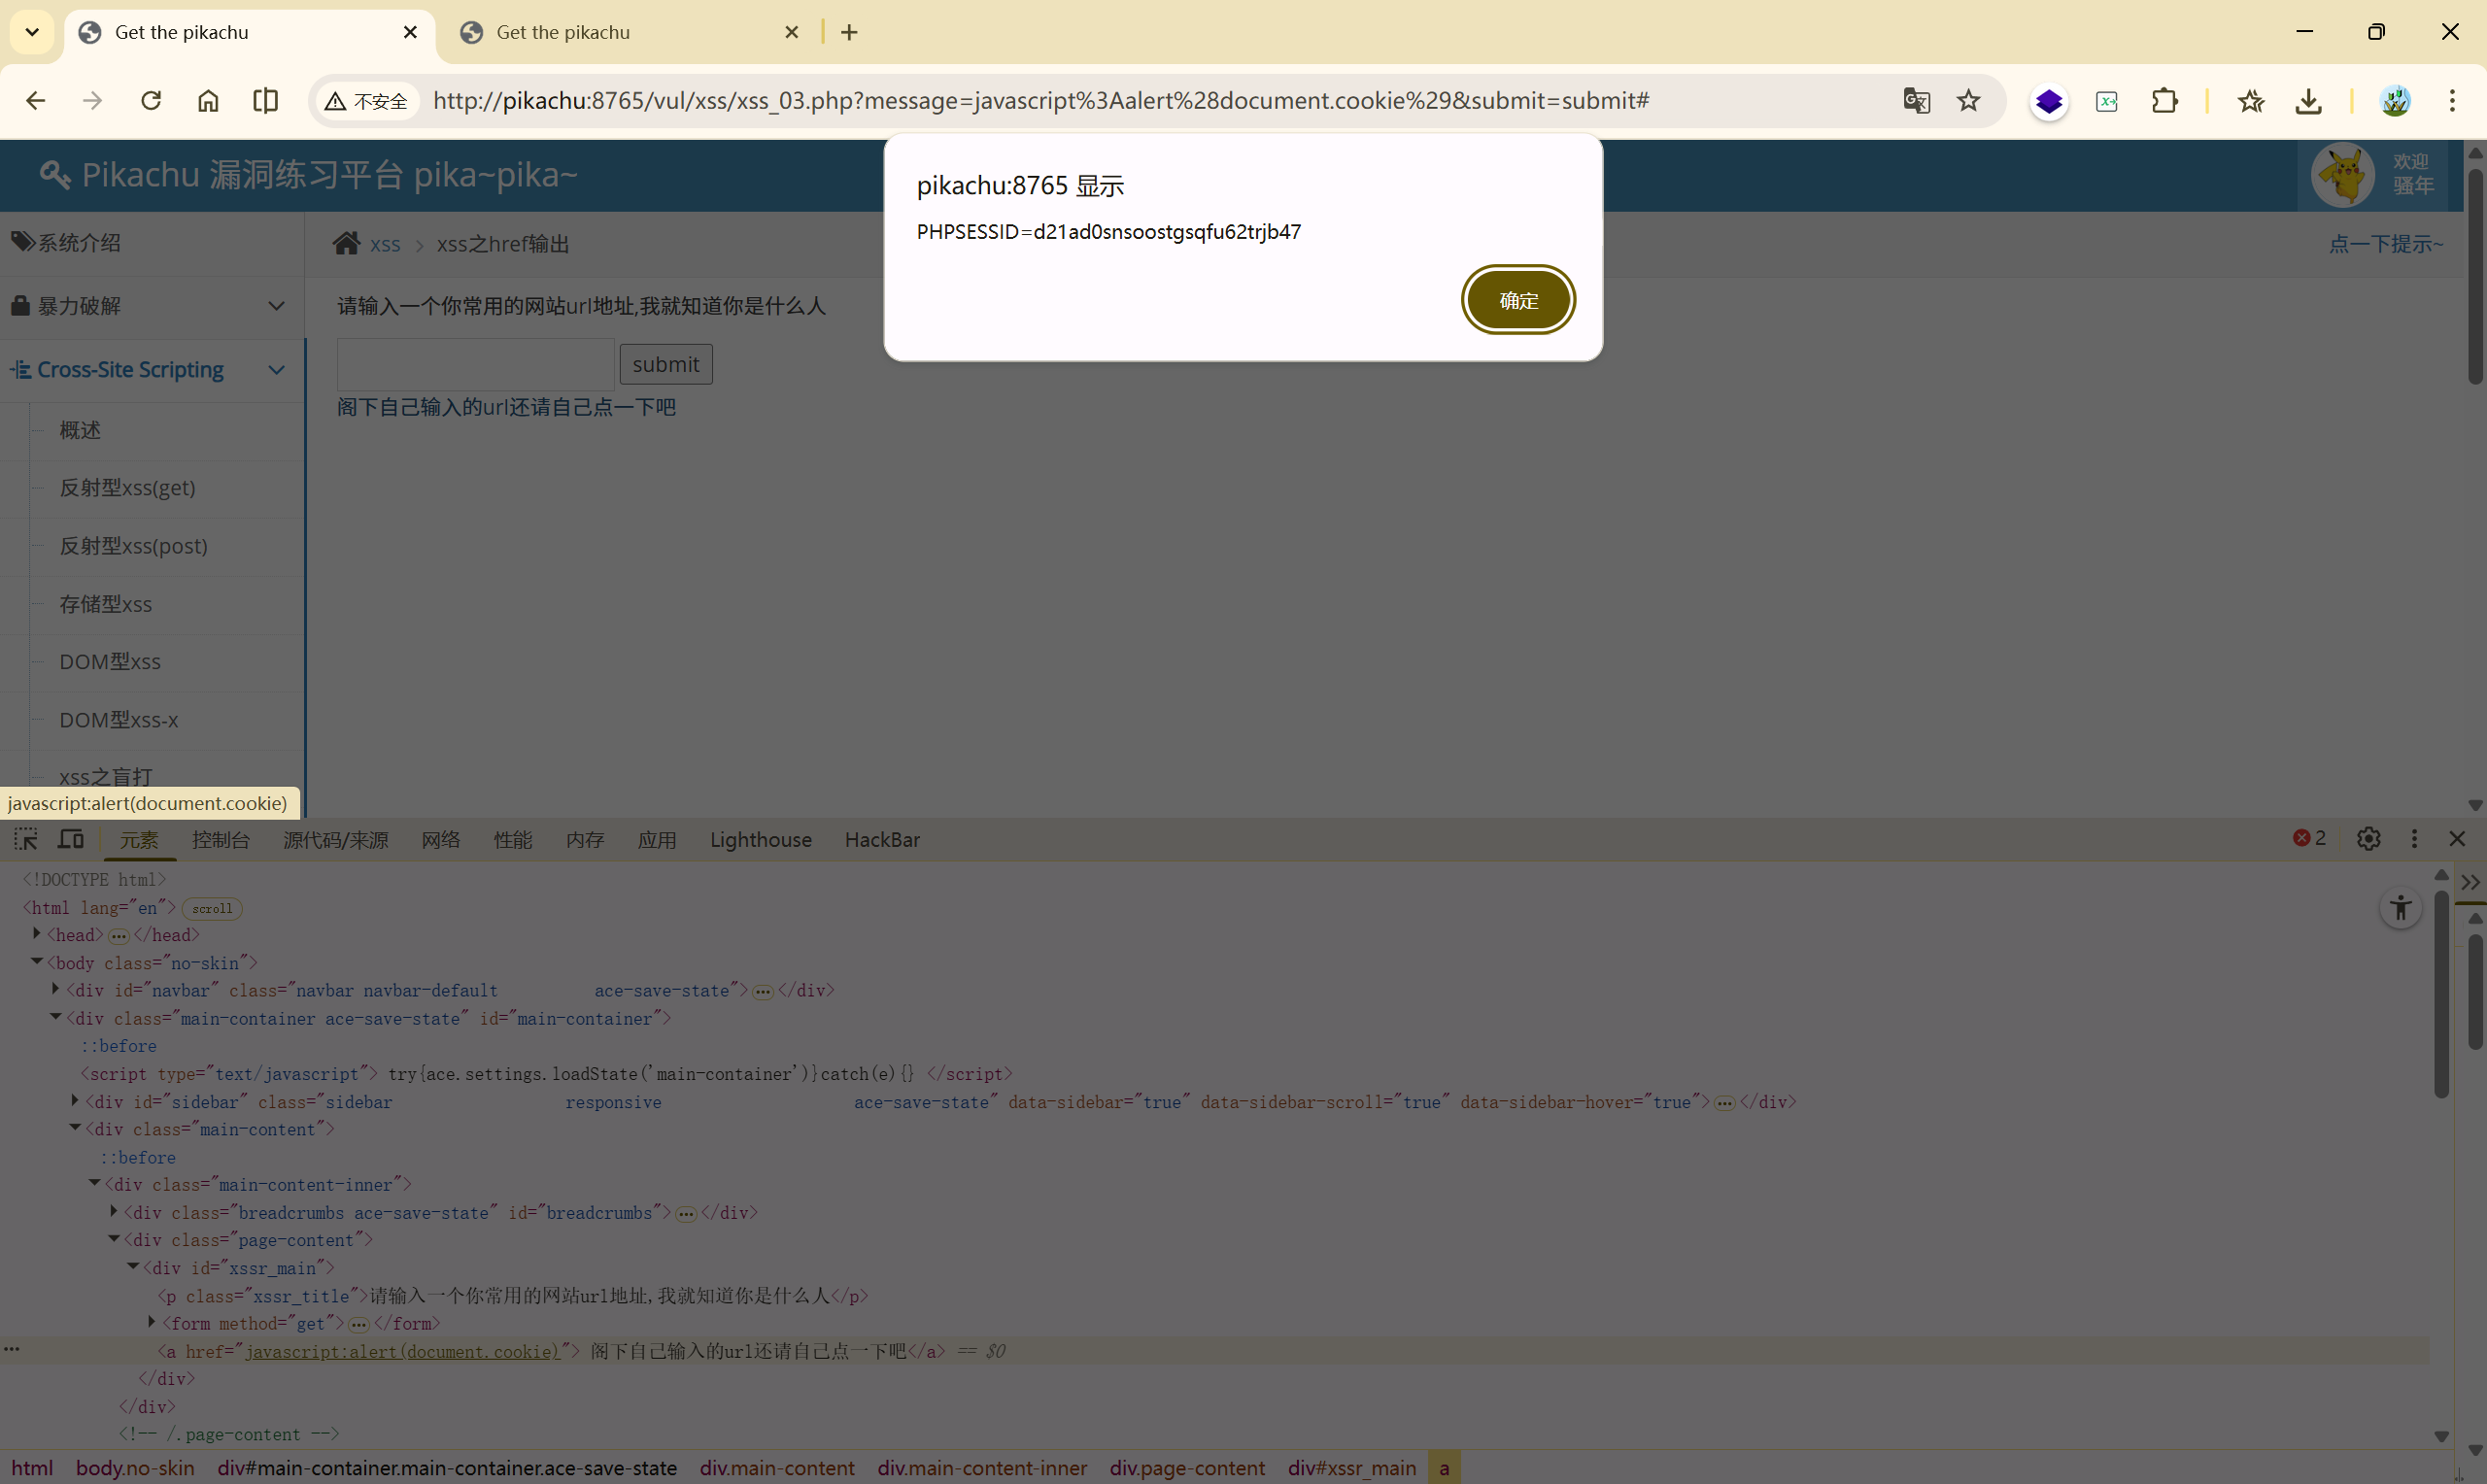Switch to the HackBar DevTools tab
Image resolution: width=2487 pixels, height=1484 pixels.
pos(881,840)
